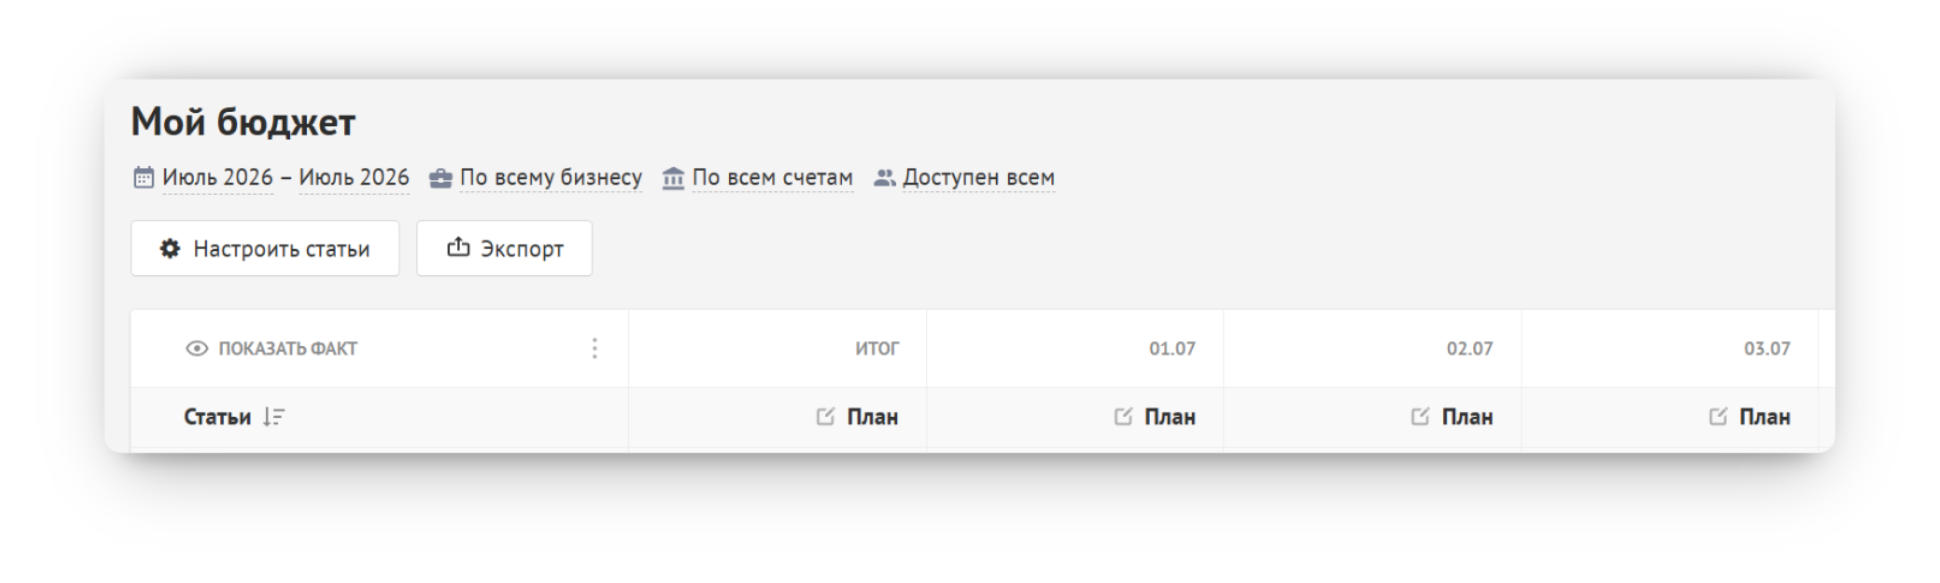Click the edit icon beside План under 01.07

pyautogui.click(x=1123, y=416)
